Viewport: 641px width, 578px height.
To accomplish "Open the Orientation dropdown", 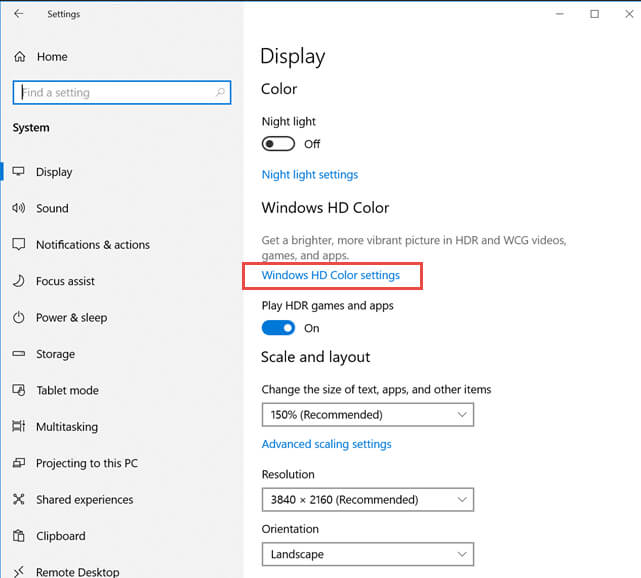I will [x=368, y=554].
